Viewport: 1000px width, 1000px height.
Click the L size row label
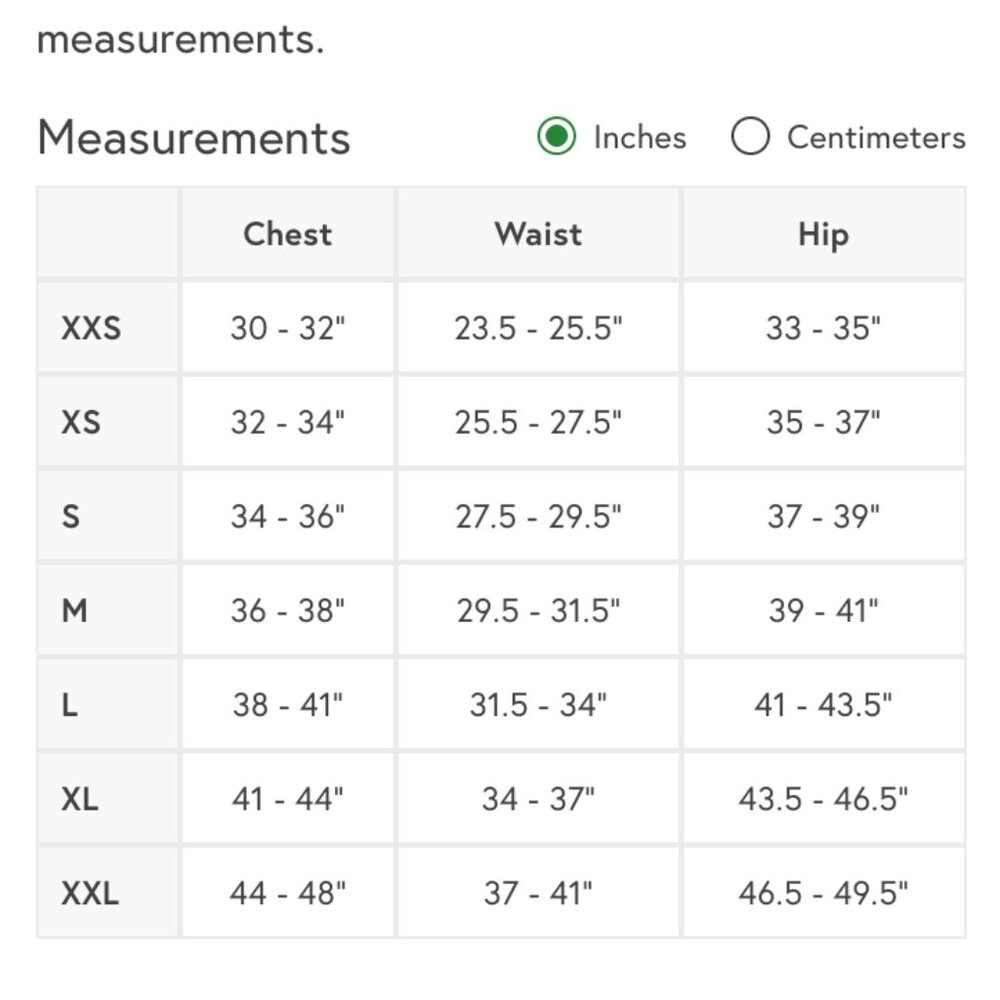click(70, 705)
